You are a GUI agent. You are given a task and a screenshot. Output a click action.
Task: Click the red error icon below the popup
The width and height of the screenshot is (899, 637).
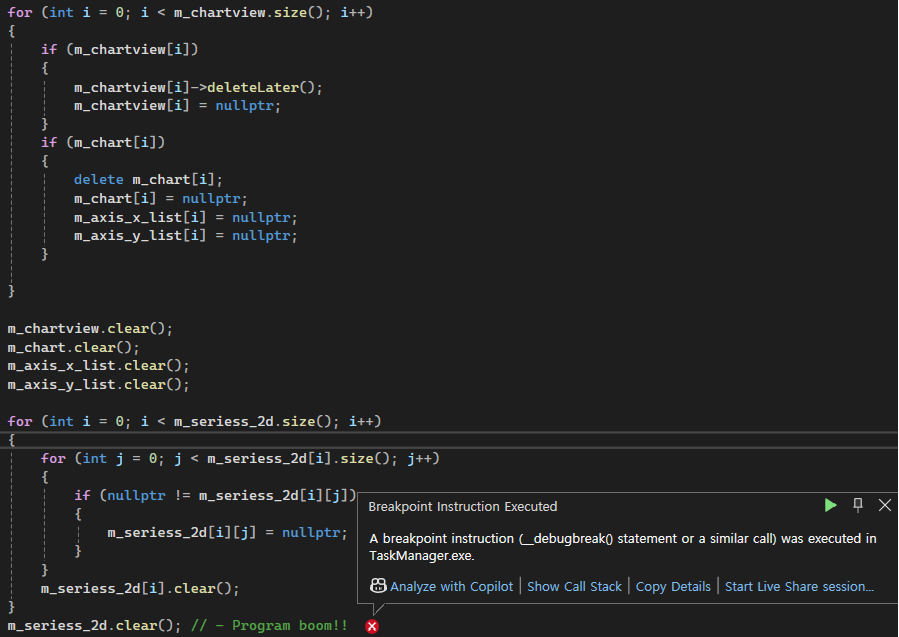[372, 626]
